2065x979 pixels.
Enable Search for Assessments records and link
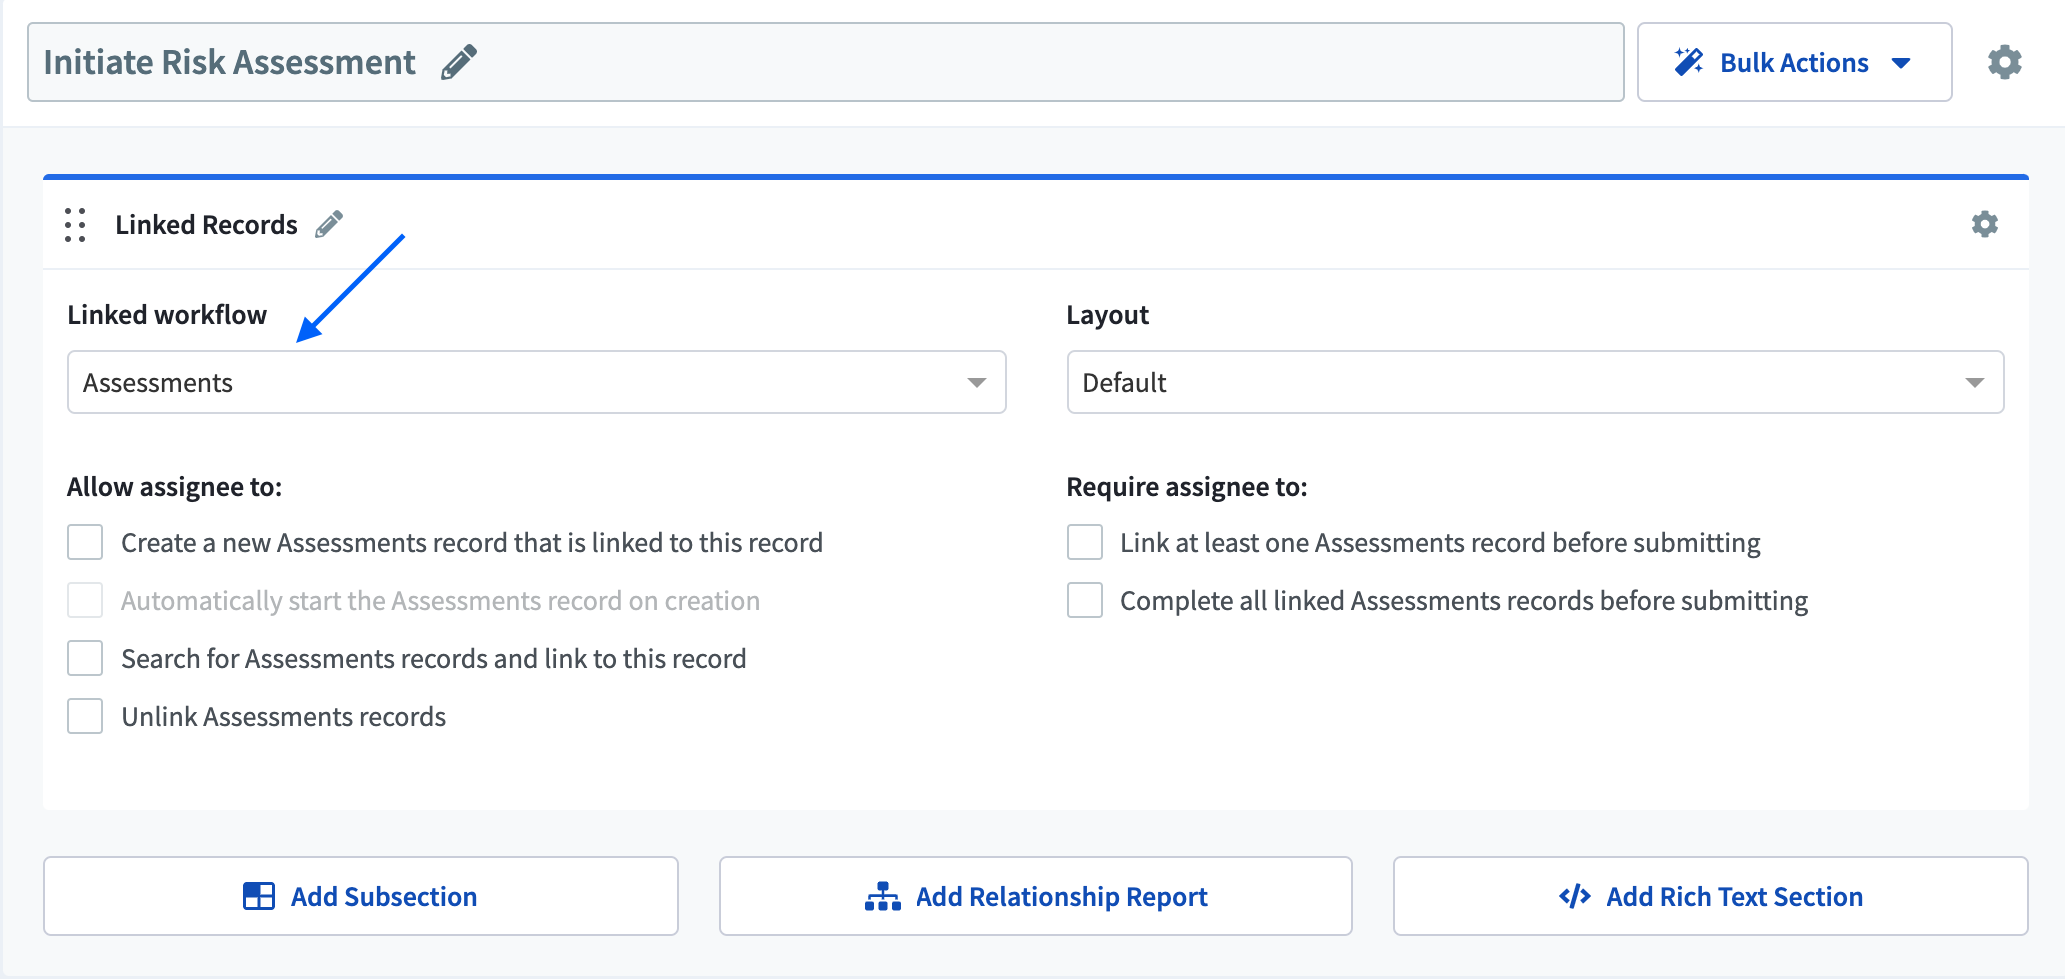(x=85, y=658)
